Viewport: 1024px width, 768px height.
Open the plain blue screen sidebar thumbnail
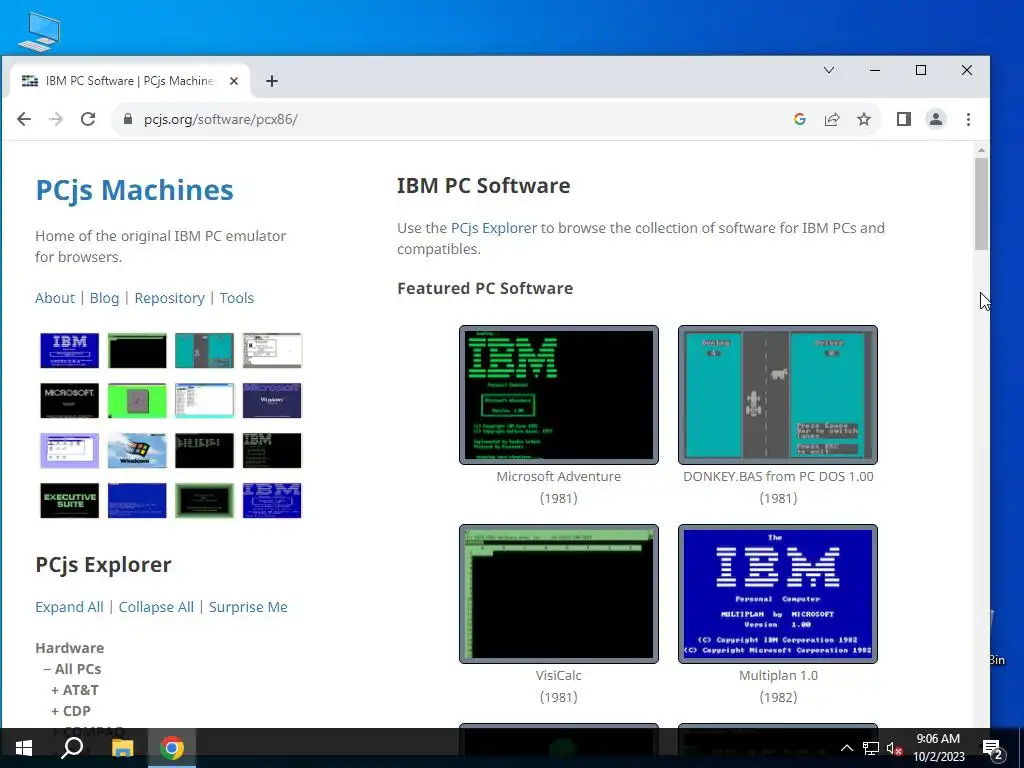pyautogui.click(x=137, y=501)
